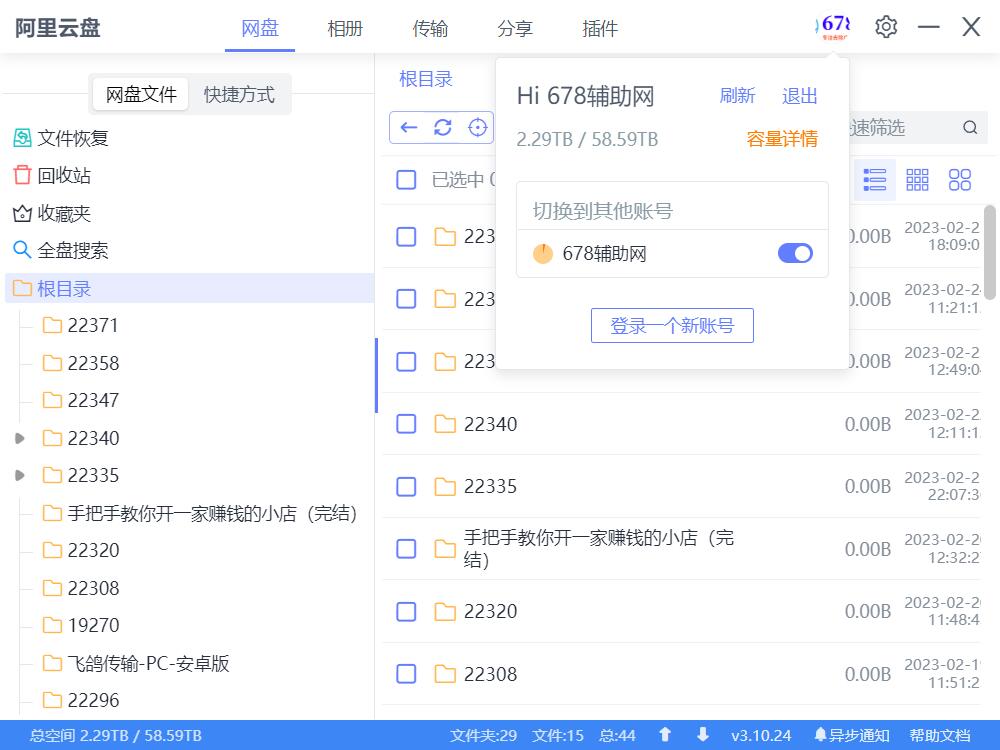The image size is (1000, 750).
Task: Refresh the file list
Action: coord(441,127)
